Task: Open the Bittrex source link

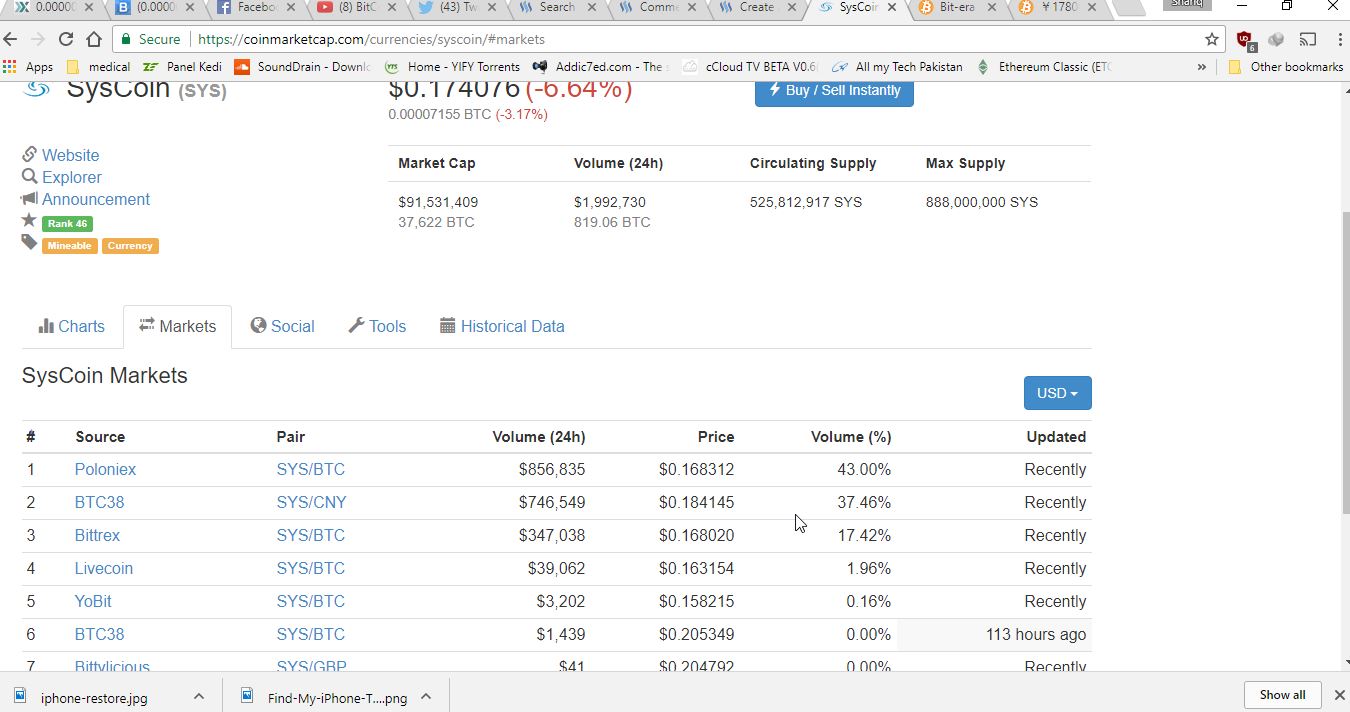Action: coord(97,535)
